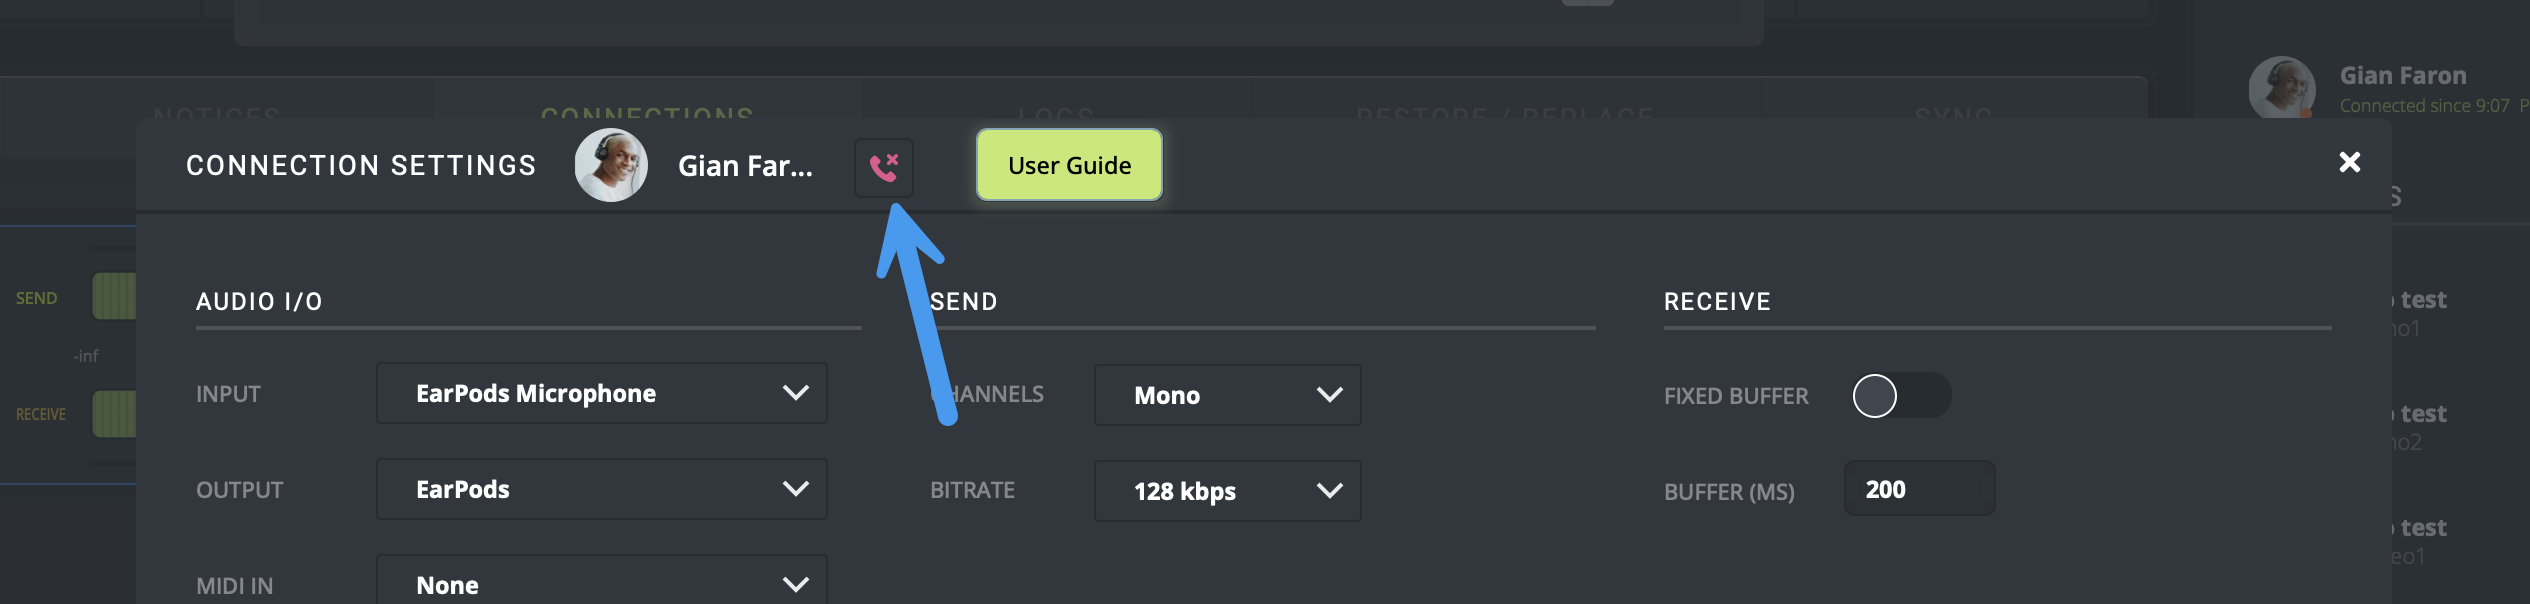Open the MIDI In dropdown
The width and height of the screenshot is (2530, 604).
pyautogui.click(x=601, y=583)
